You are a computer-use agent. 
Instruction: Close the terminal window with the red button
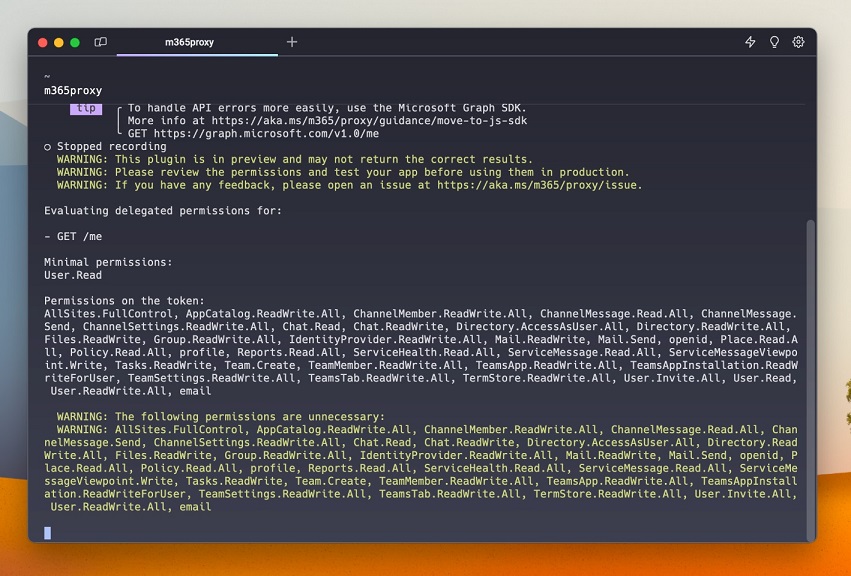click(43, 42)
